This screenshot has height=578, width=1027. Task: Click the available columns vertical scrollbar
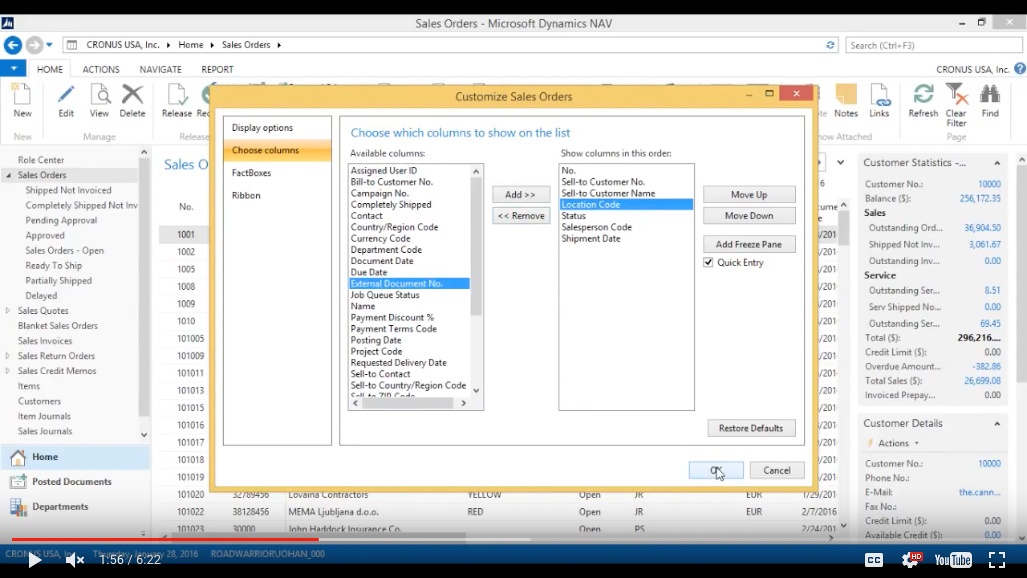click(x=476, y=280)
